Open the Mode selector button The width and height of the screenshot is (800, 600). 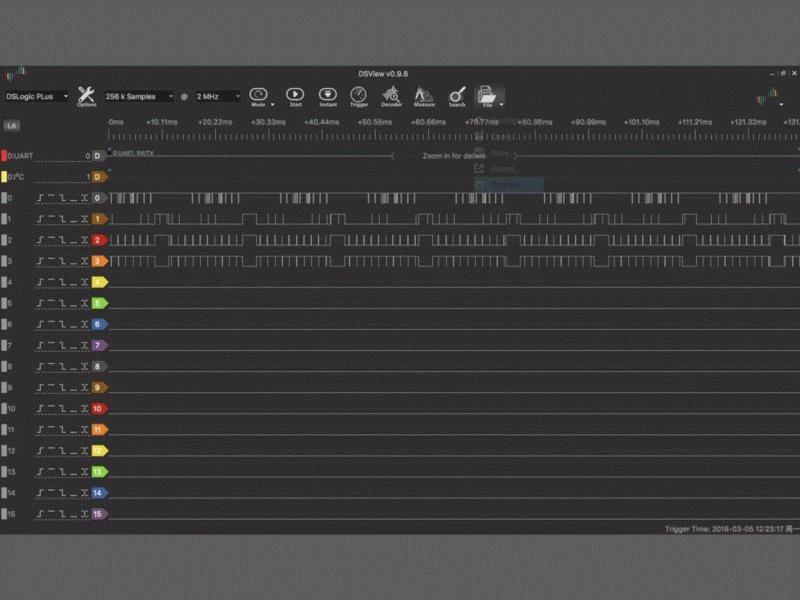point(259,95)
